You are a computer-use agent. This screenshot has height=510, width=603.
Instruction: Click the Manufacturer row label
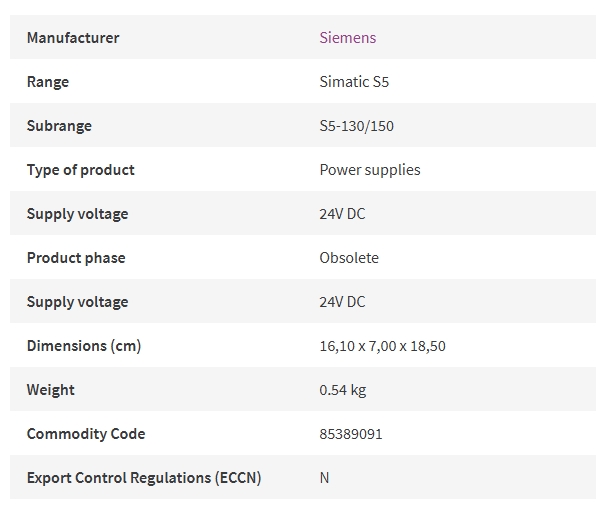(x=73, y=38)
